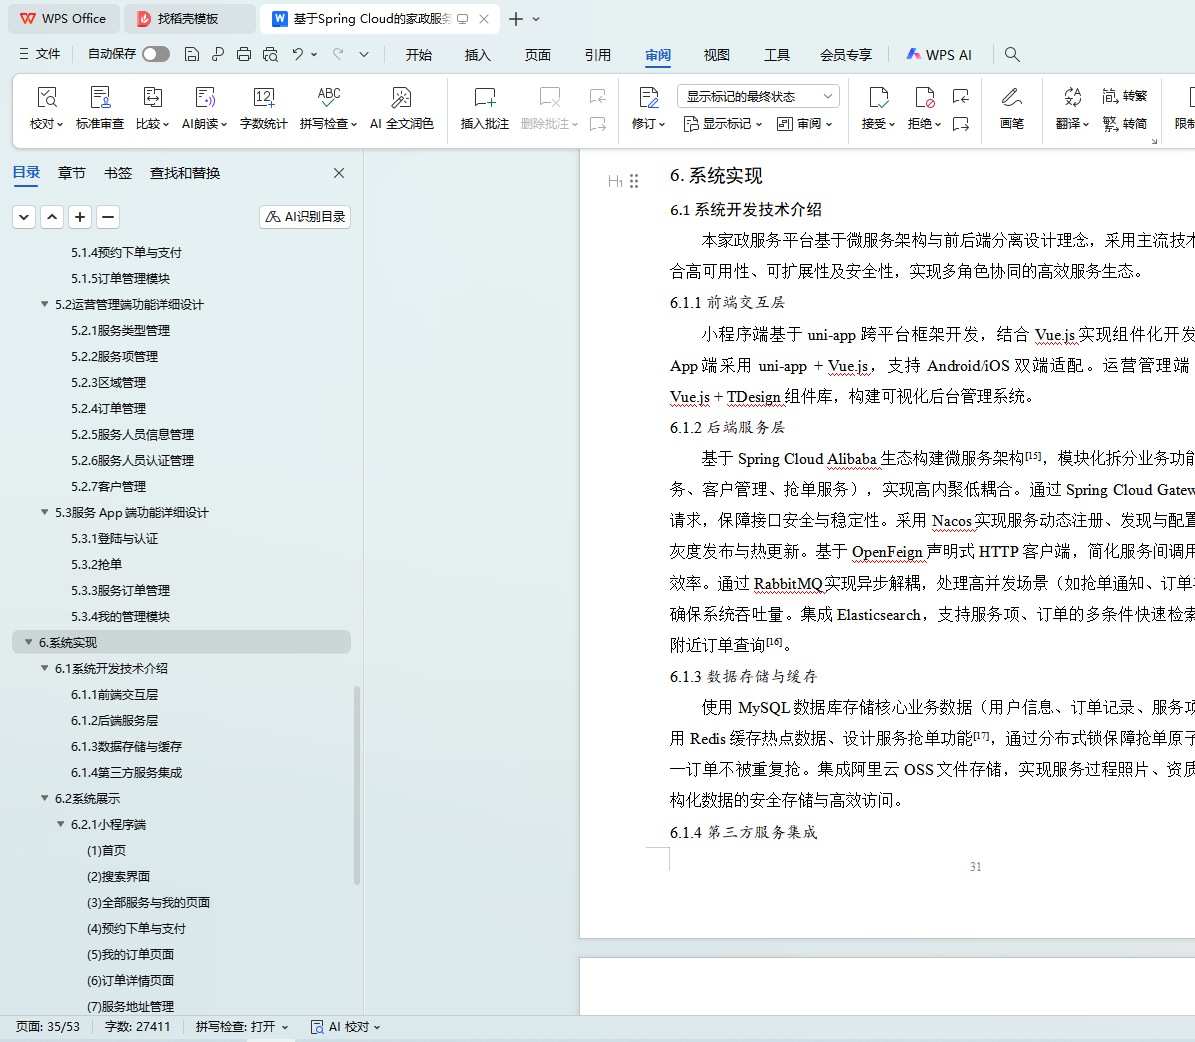Open the spell check status (拼写检查: 打开) toggle
This screenshot has height=1042, width=1195.
(x=241, y=1027)
